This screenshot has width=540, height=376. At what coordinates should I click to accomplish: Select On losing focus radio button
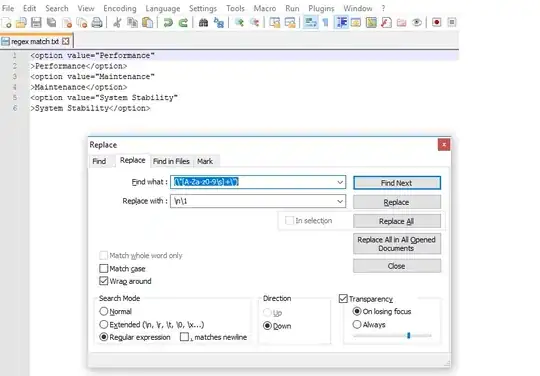click(x=357, y=311)
